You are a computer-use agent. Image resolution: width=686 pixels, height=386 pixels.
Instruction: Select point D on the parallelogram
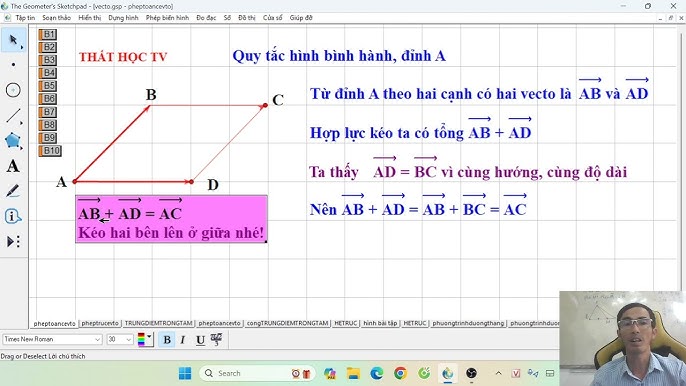tap(192, 182)
